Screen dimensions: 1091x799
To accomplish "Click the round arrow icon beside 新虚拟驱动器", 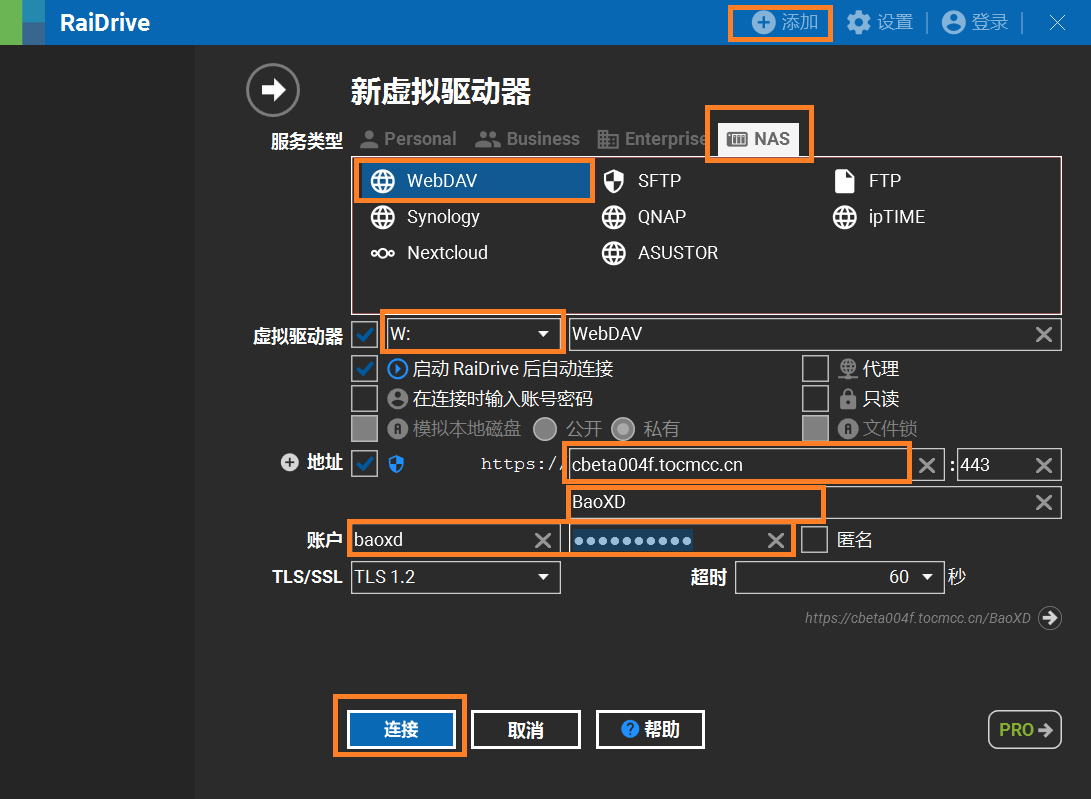I will tap(273, 90).
